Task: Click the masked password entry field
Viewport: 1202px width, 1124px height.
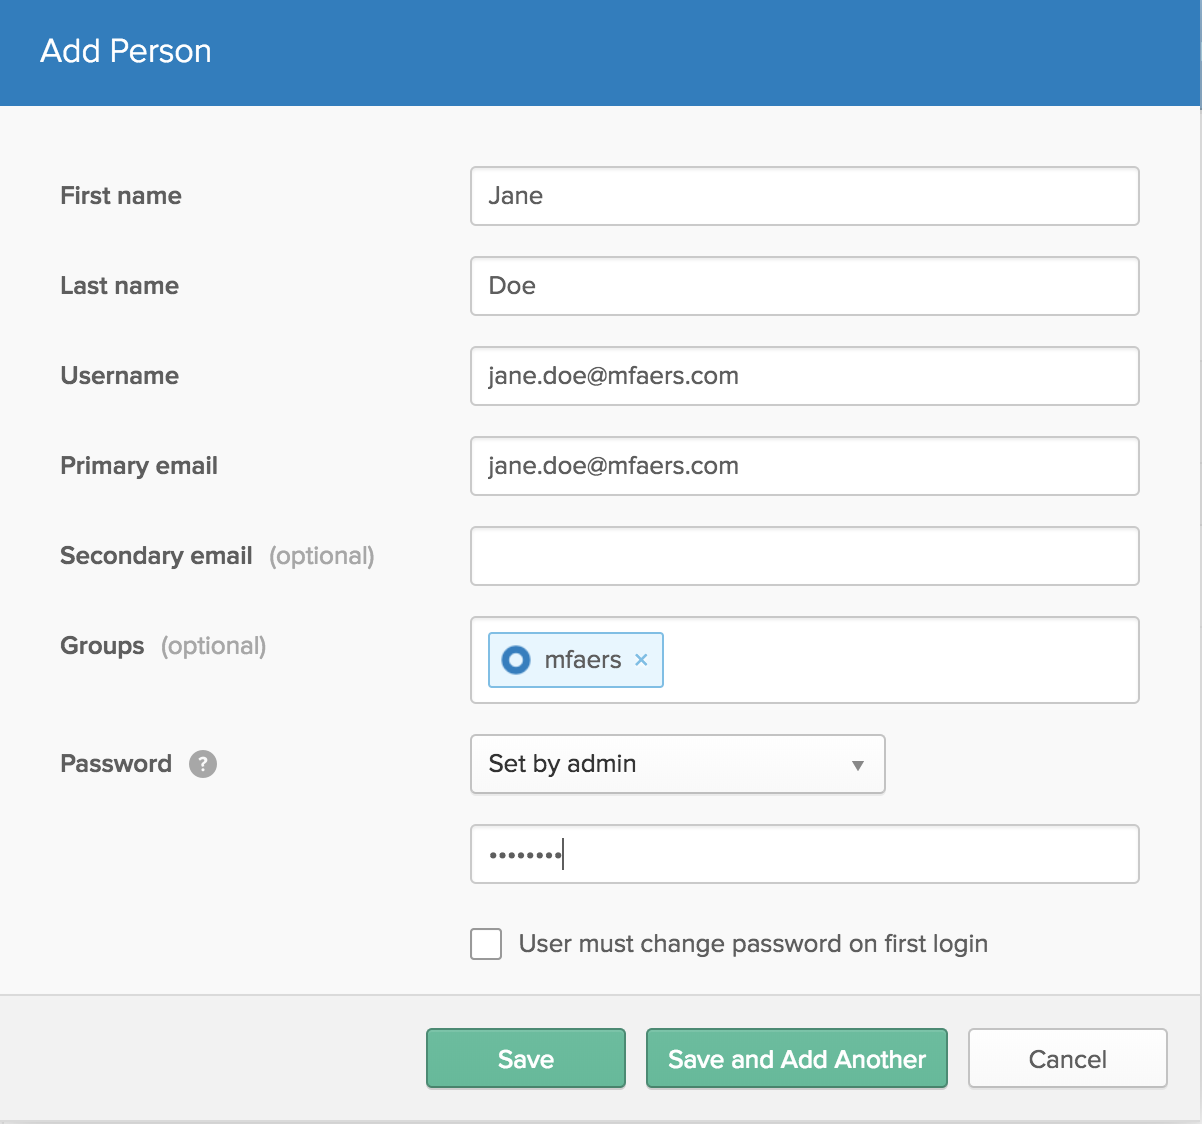Action: 804,854
